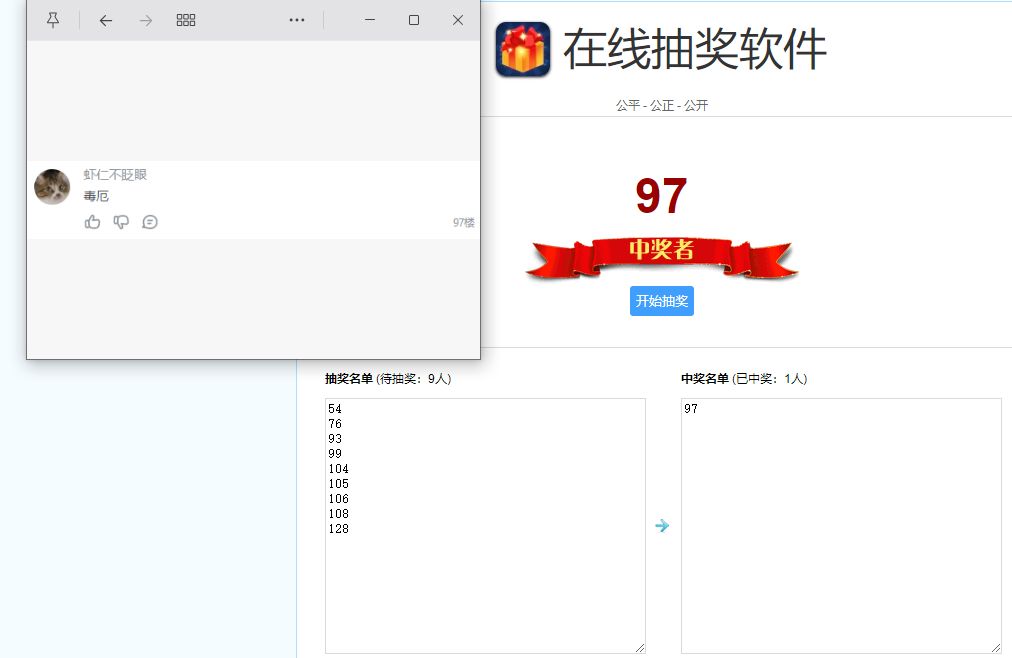Screen dimensions: 1012x658
Task: Click the gift box lottery logo
Action: [x=523, y=50]
